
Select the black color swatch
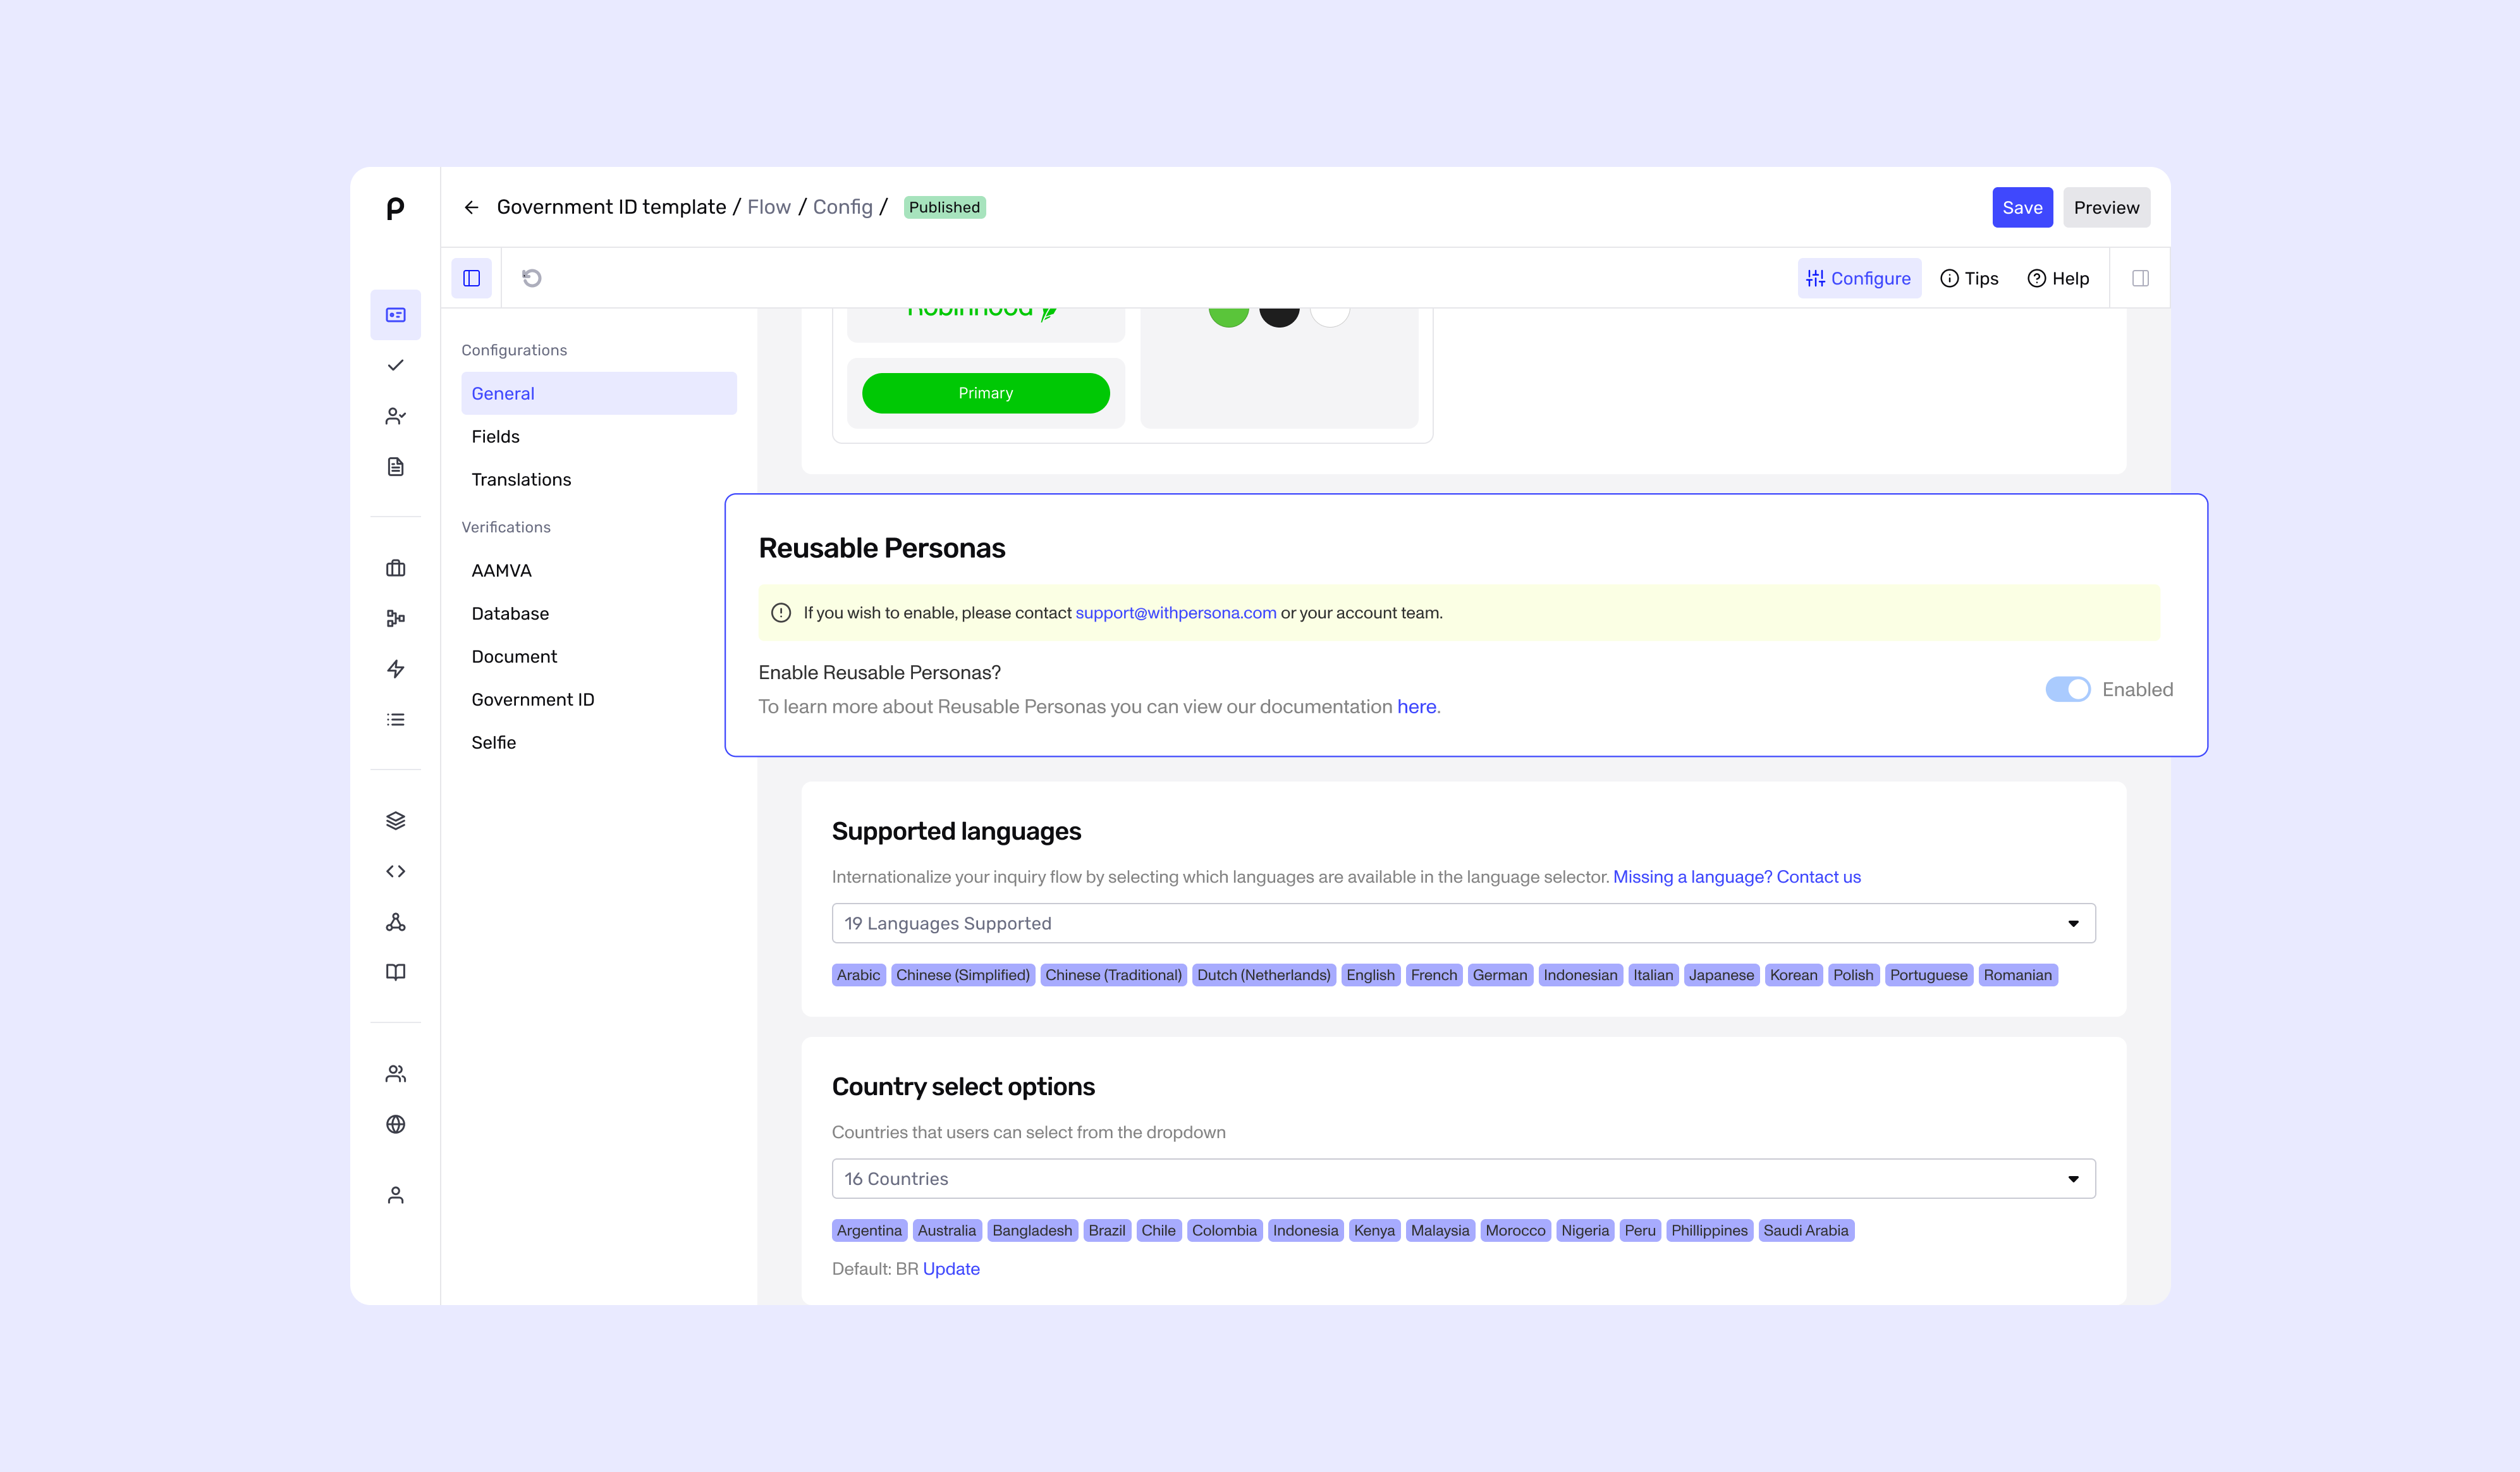pos(1279,316)
